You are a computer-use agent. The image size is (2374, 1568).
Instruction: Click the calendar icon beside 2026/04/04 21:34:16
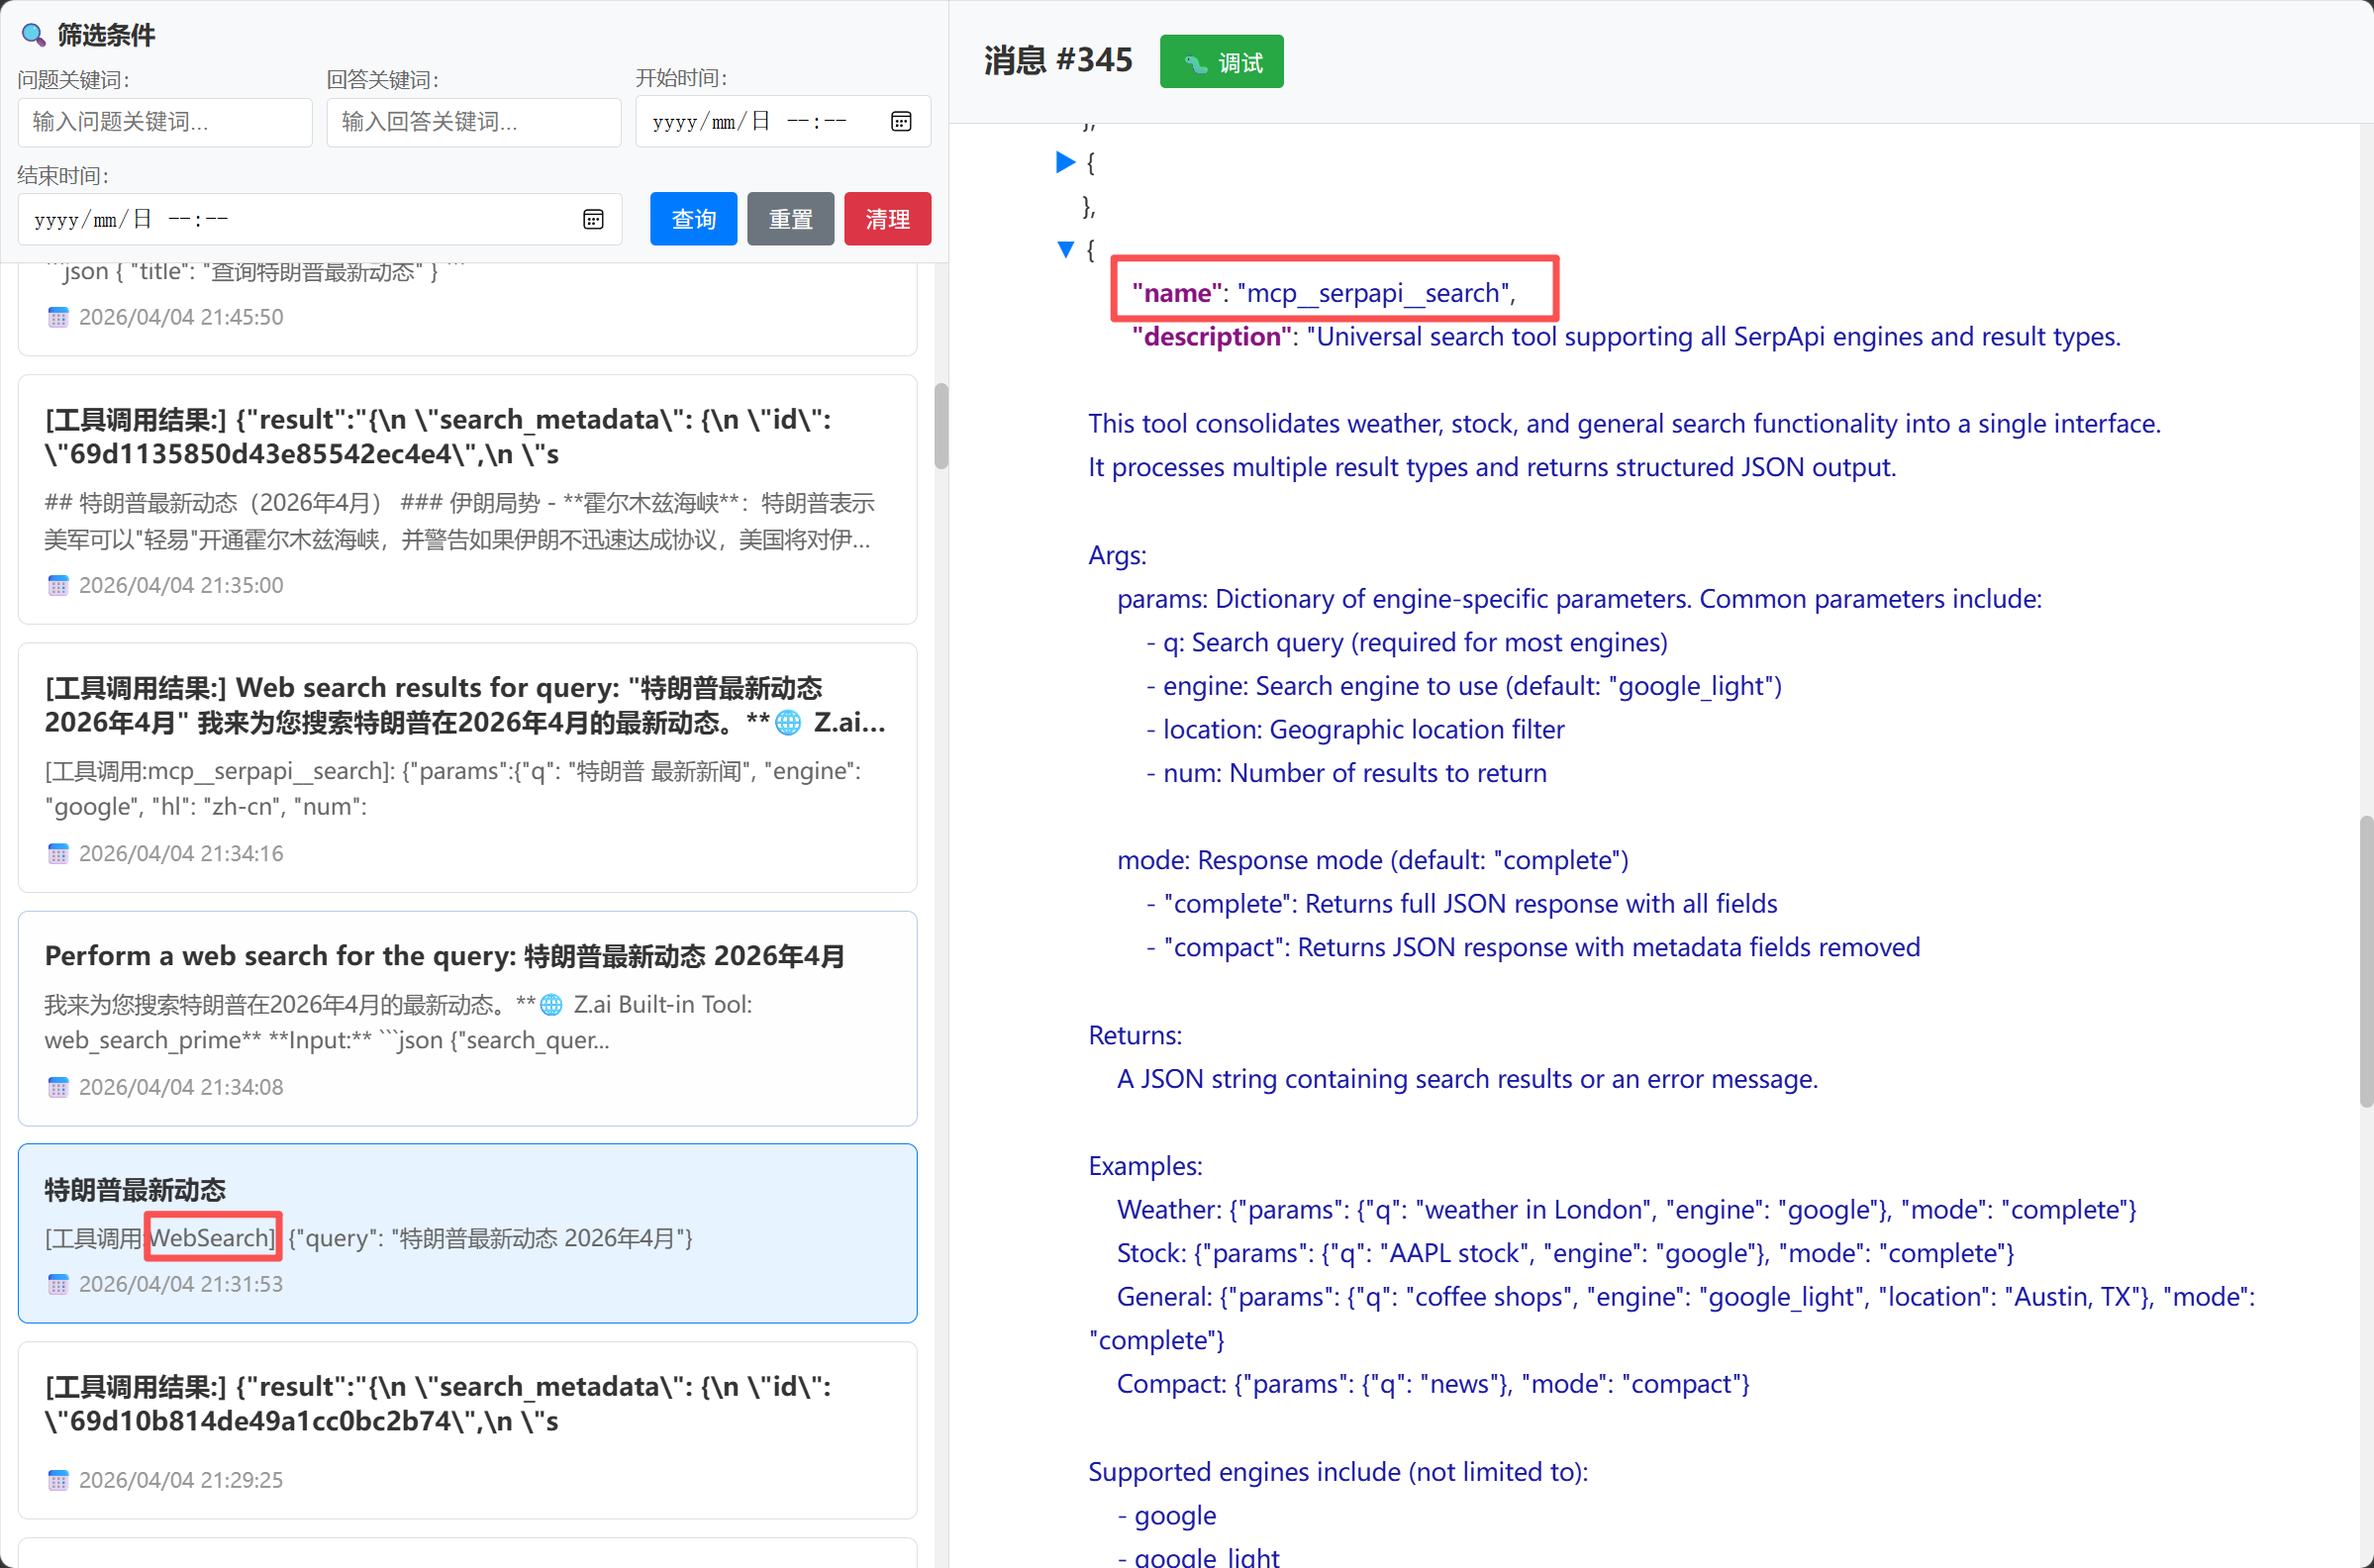[58, 853]
